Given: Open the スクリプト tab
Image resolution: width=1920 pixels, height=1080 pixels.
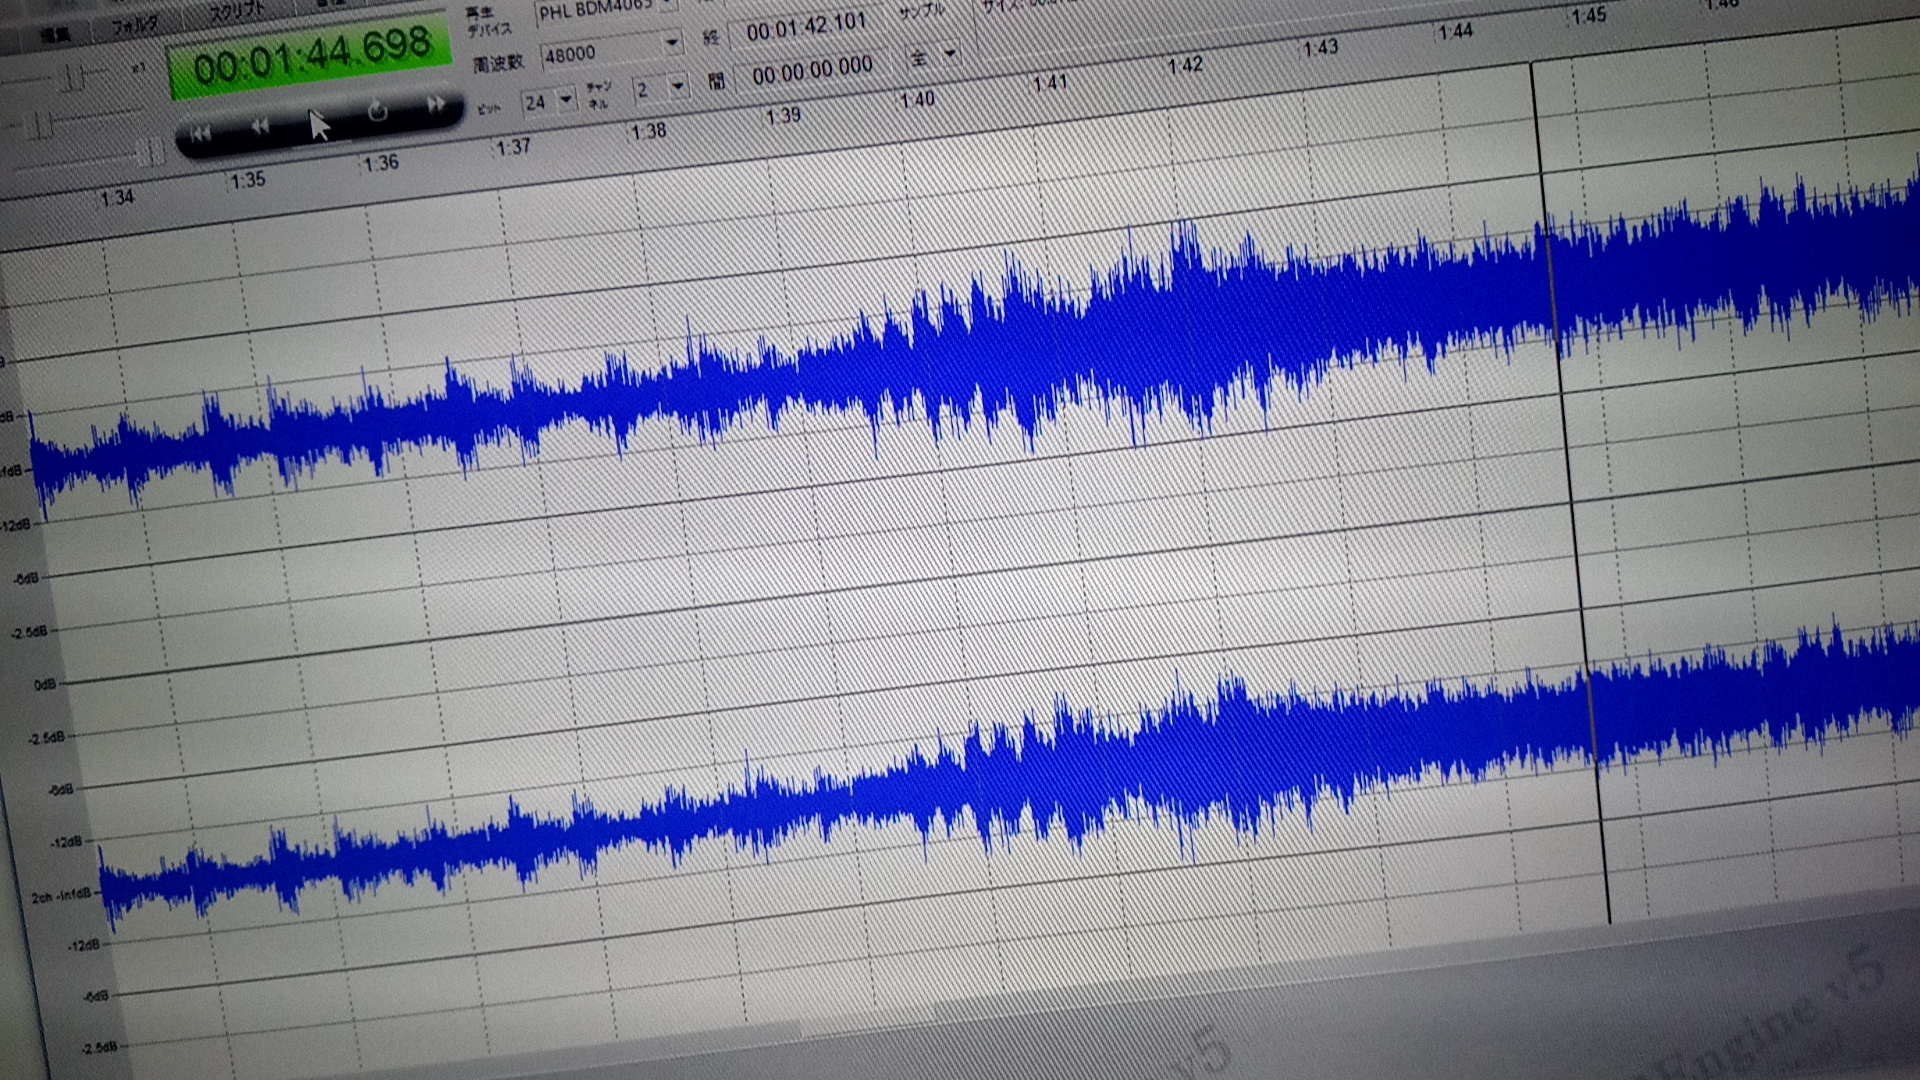Looking at the screenshot, I should pyautogui.click(x=238, y=14).
